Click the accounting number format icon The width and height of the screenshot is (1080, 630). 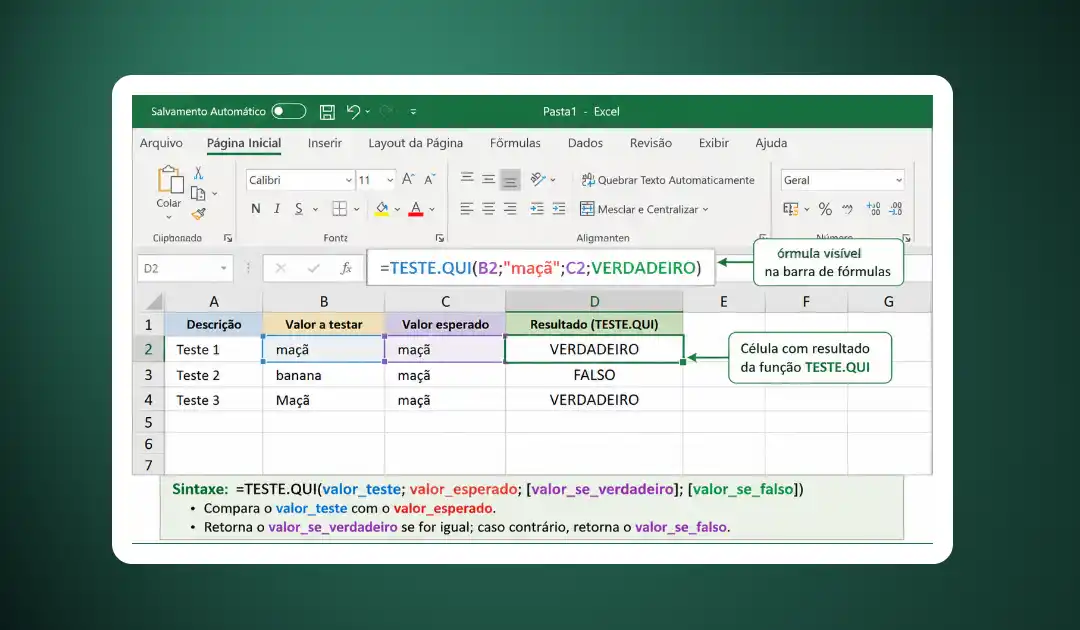(x=791, y=209)
